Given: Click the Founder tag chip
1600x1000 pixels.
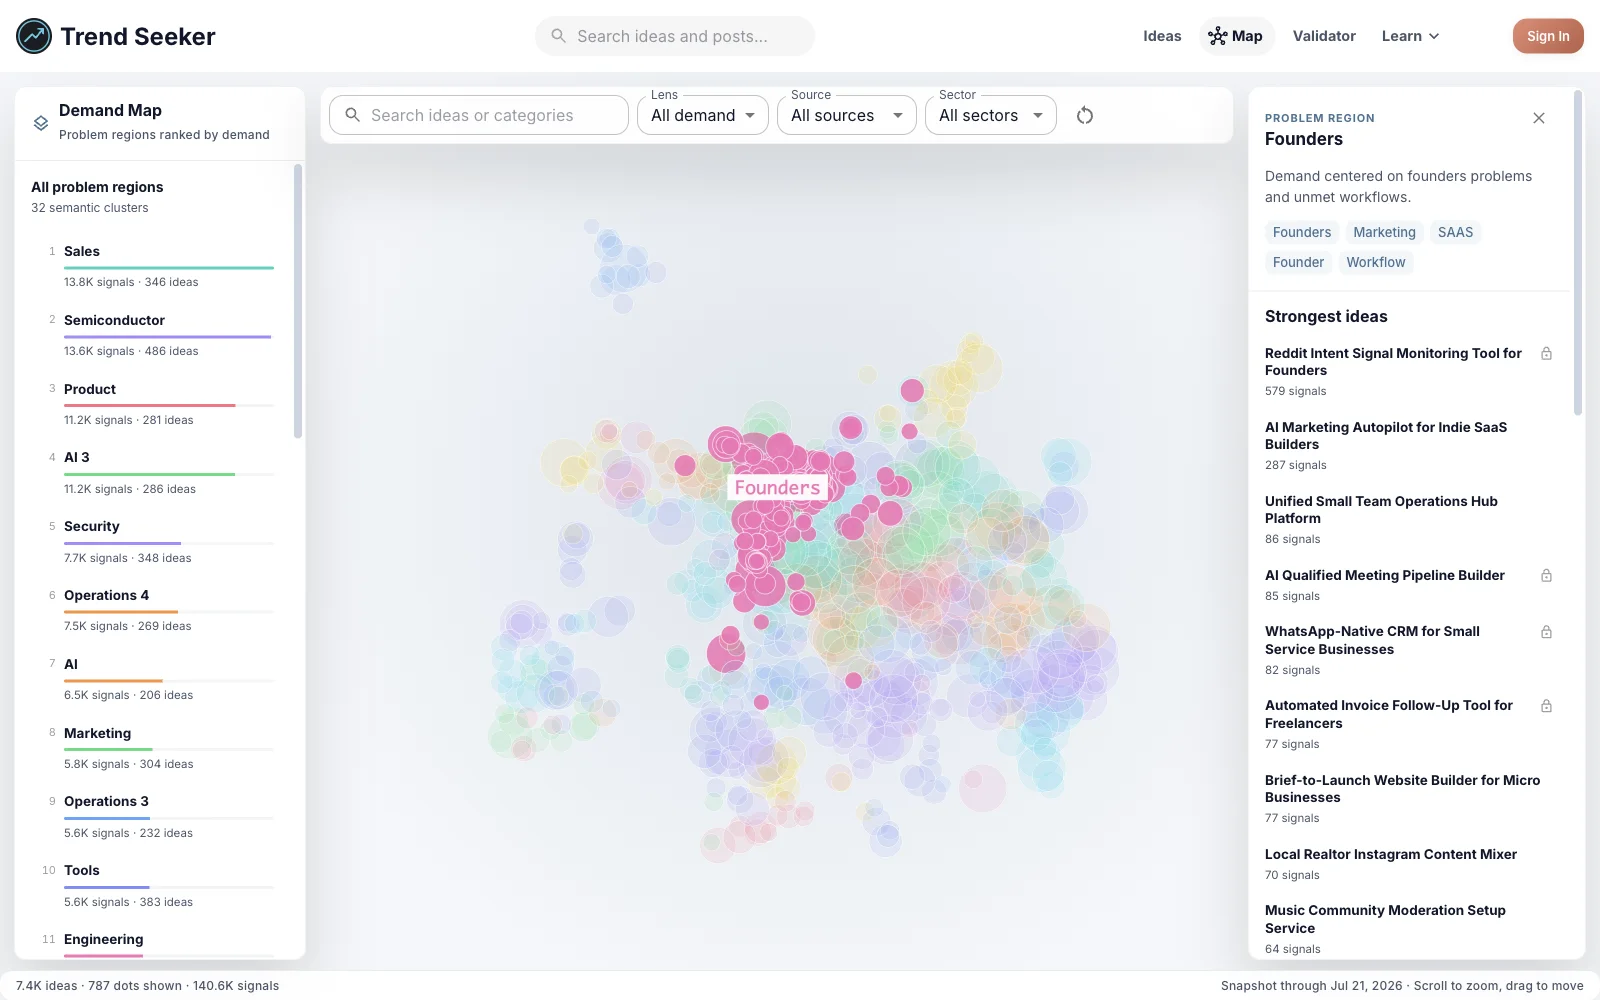Looking at the screenshot, I should pyautogui.click(x=1298, y=262).
